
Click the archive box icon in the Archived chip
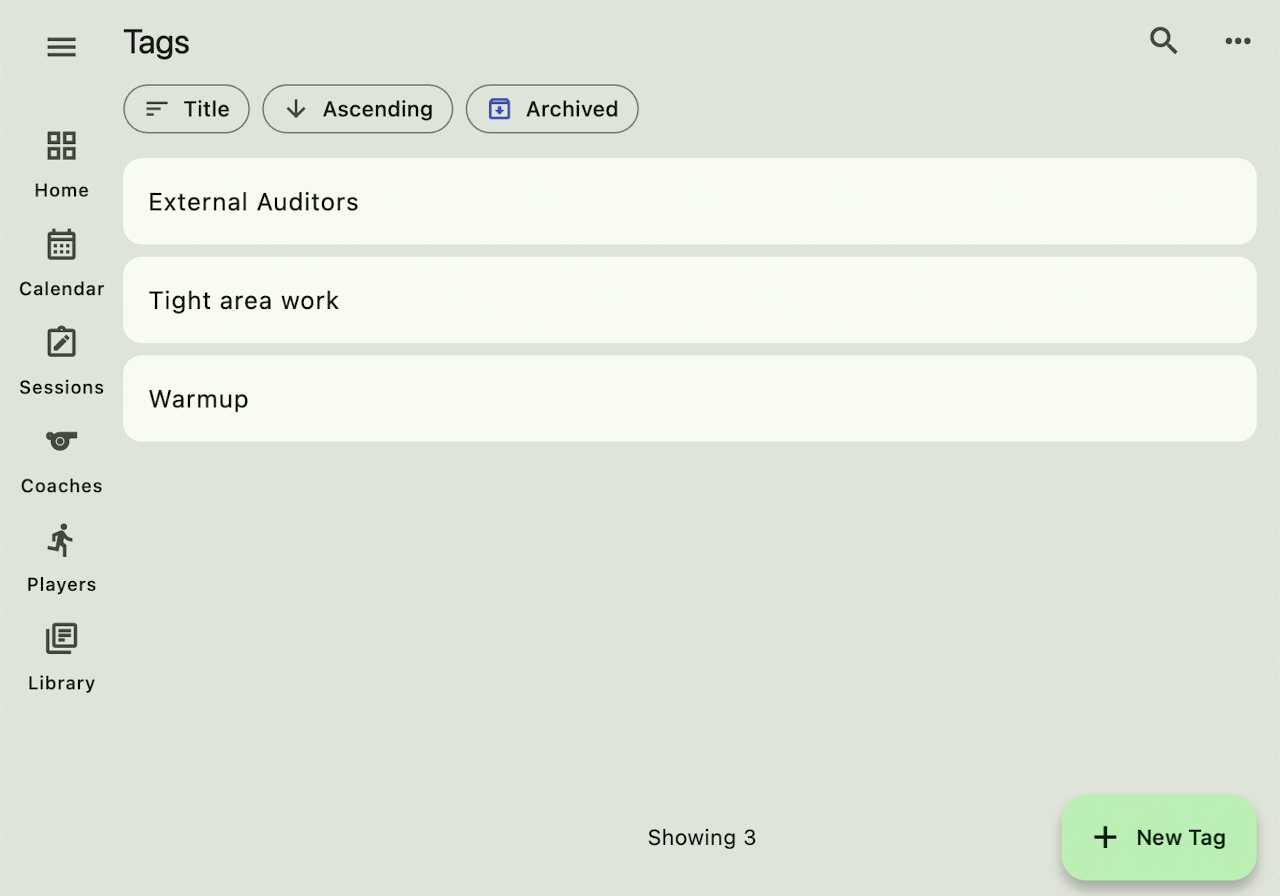[x=499, y=109]
